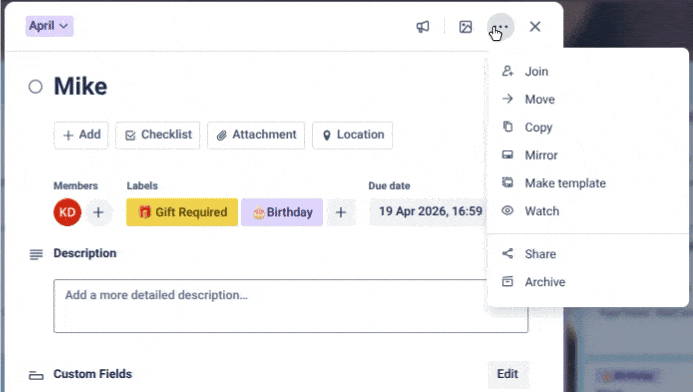The width and height of the screenshot is (693, 392).
Task: Select Watch from the actions menu
Action: pyautogui.click(x=588, y=211)
